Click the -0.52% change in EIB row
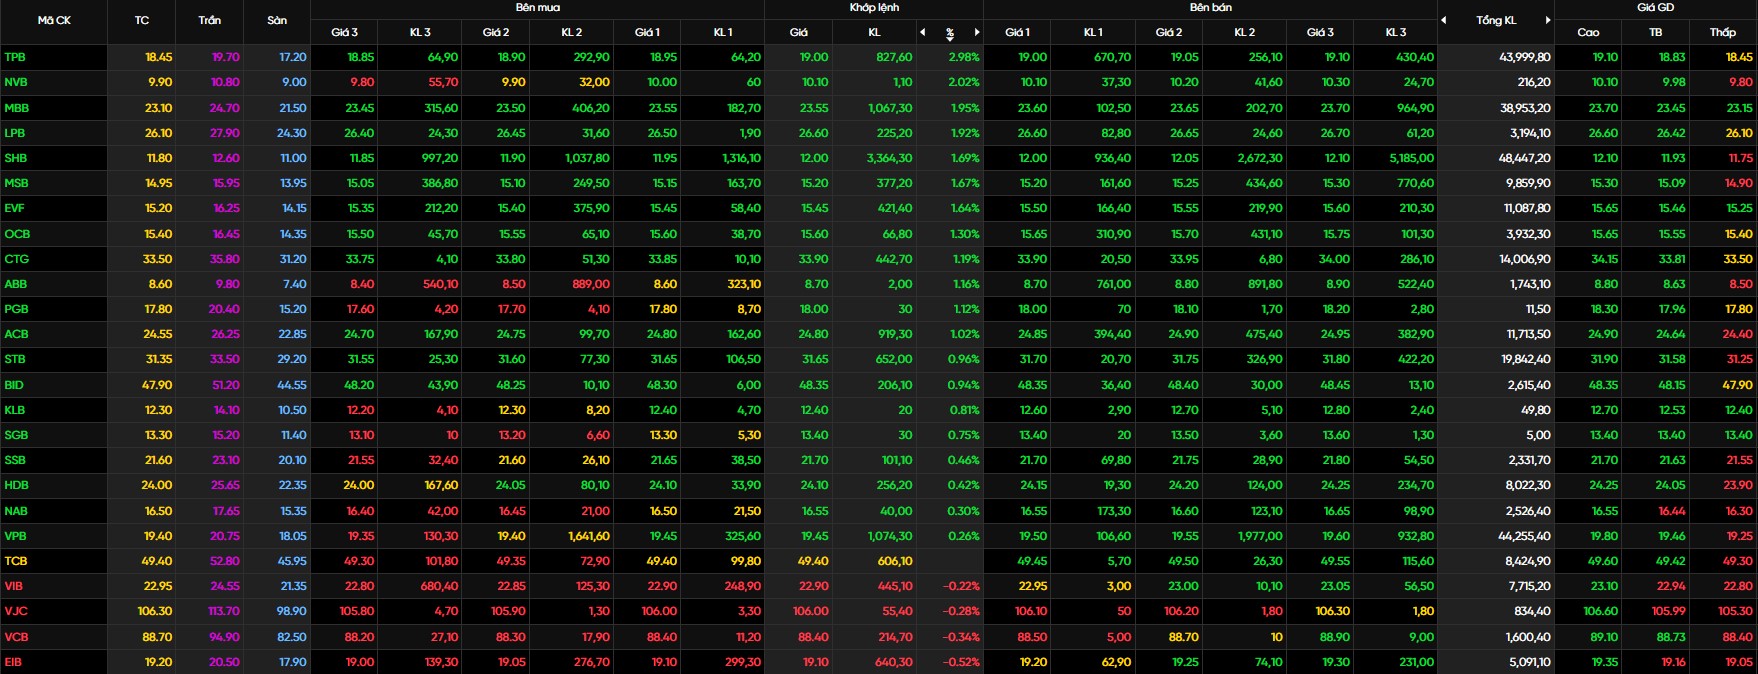This screenshot has height=674, width=1758. (x=961, y=662)
